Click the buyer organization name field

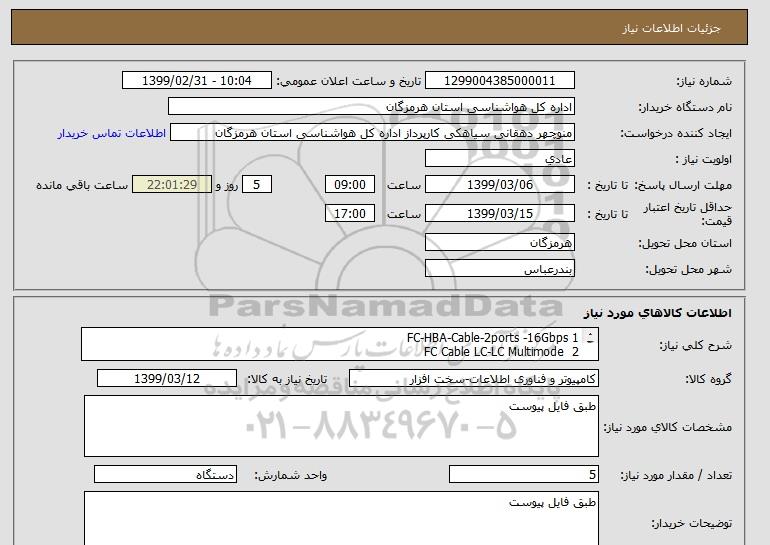371,107
